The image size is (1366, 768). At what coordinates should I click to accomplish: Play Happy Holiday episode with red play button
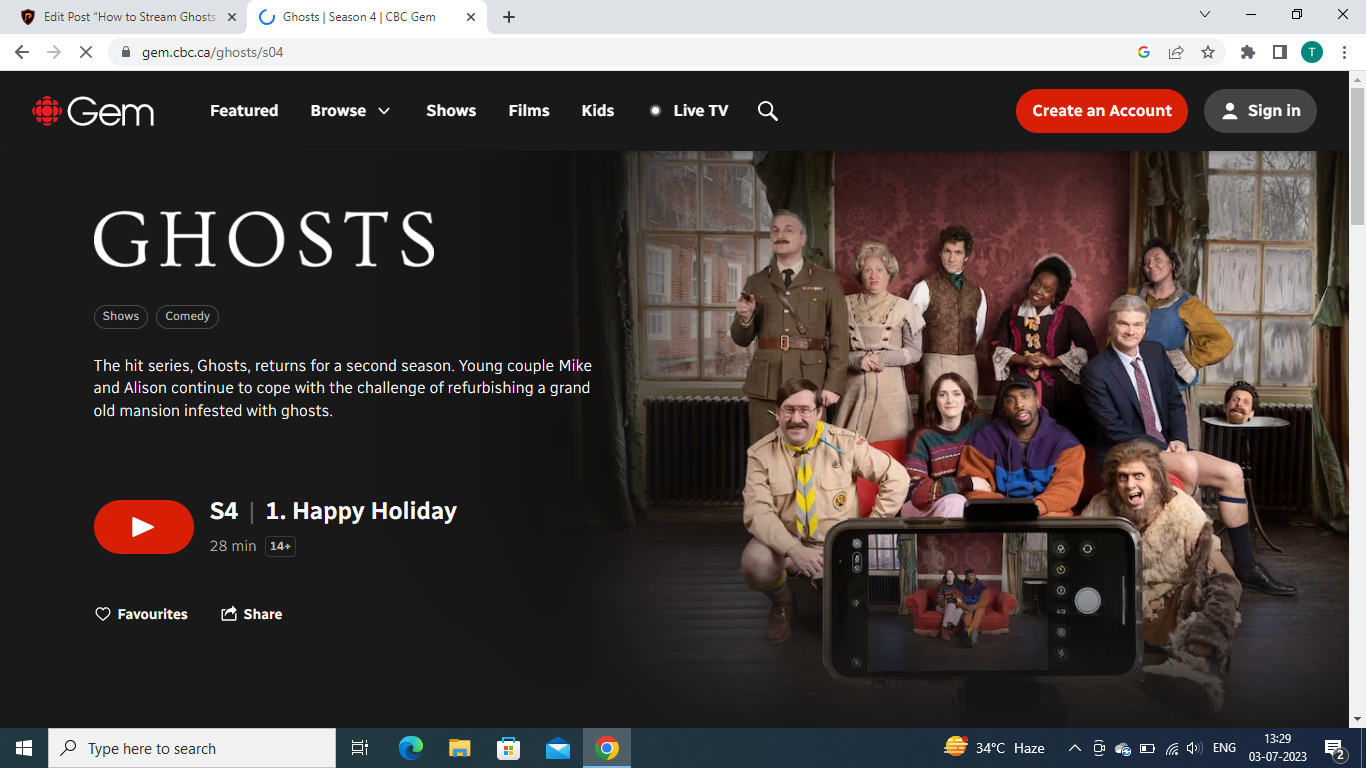[x=144, y=527]
